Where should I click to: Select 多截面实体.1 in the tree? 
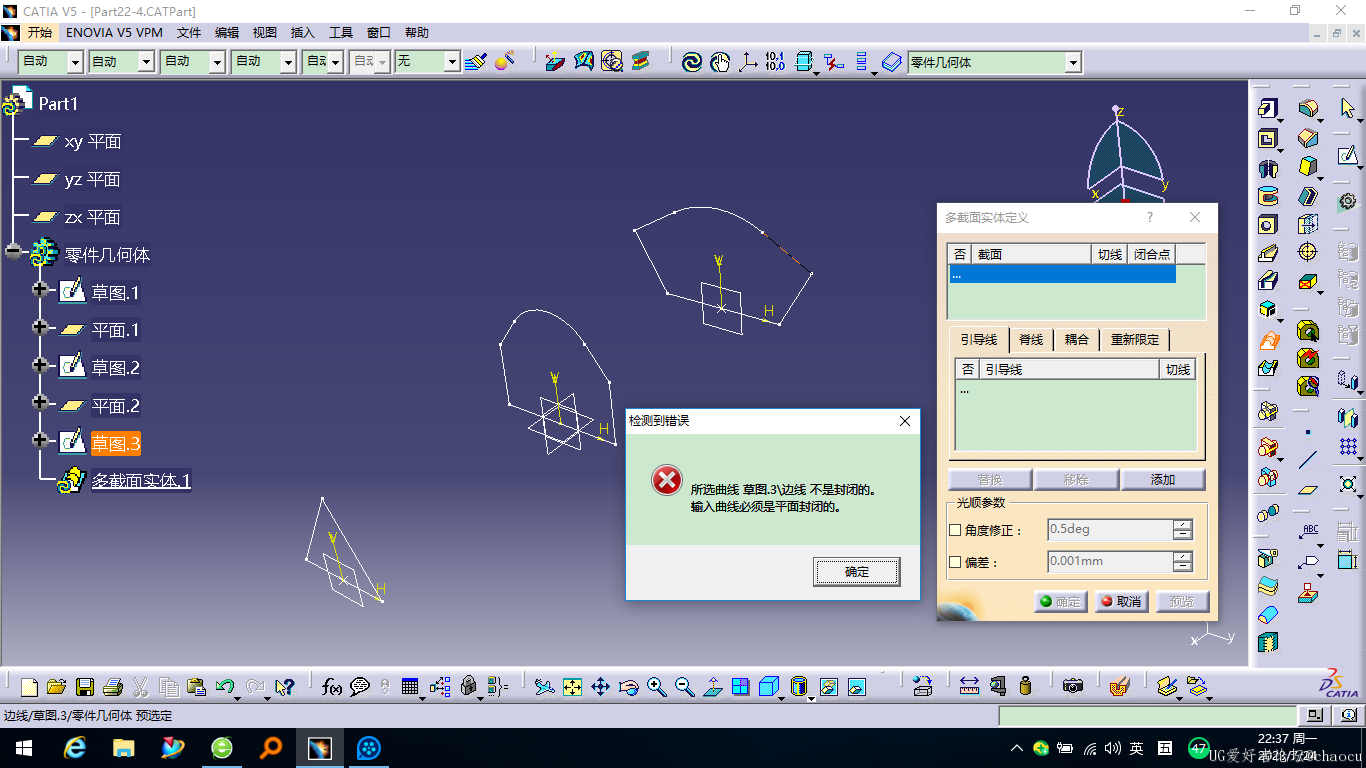tap(141, 481)
